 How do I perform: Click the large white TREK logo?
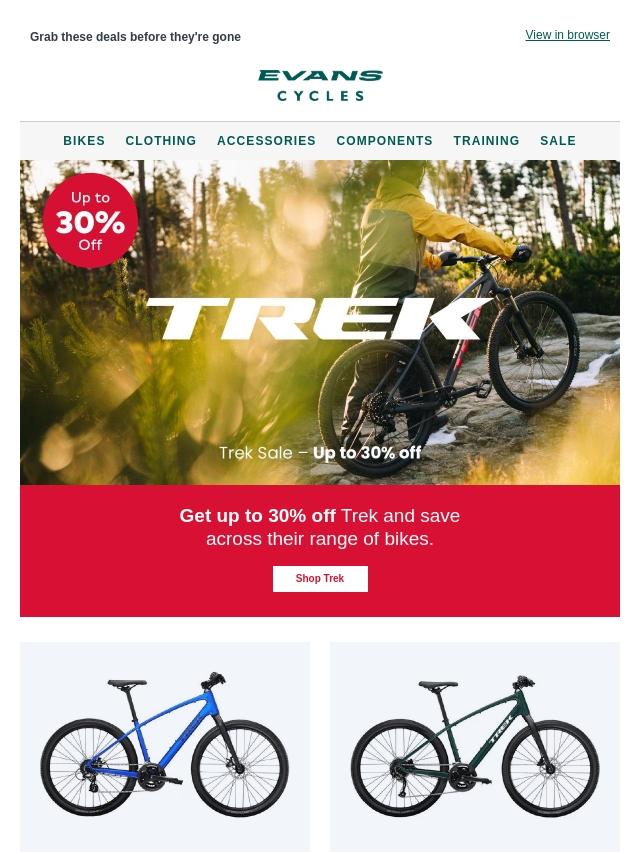319,319
